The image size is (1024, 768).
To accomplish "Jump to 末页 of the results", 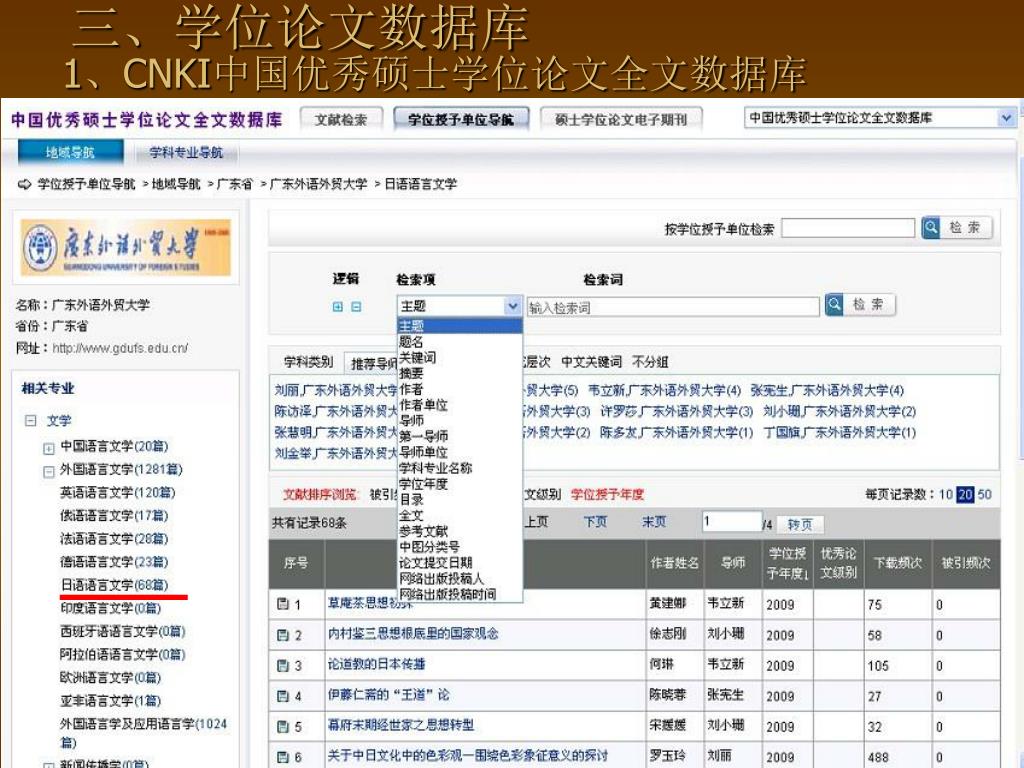I will coord(654,522).
